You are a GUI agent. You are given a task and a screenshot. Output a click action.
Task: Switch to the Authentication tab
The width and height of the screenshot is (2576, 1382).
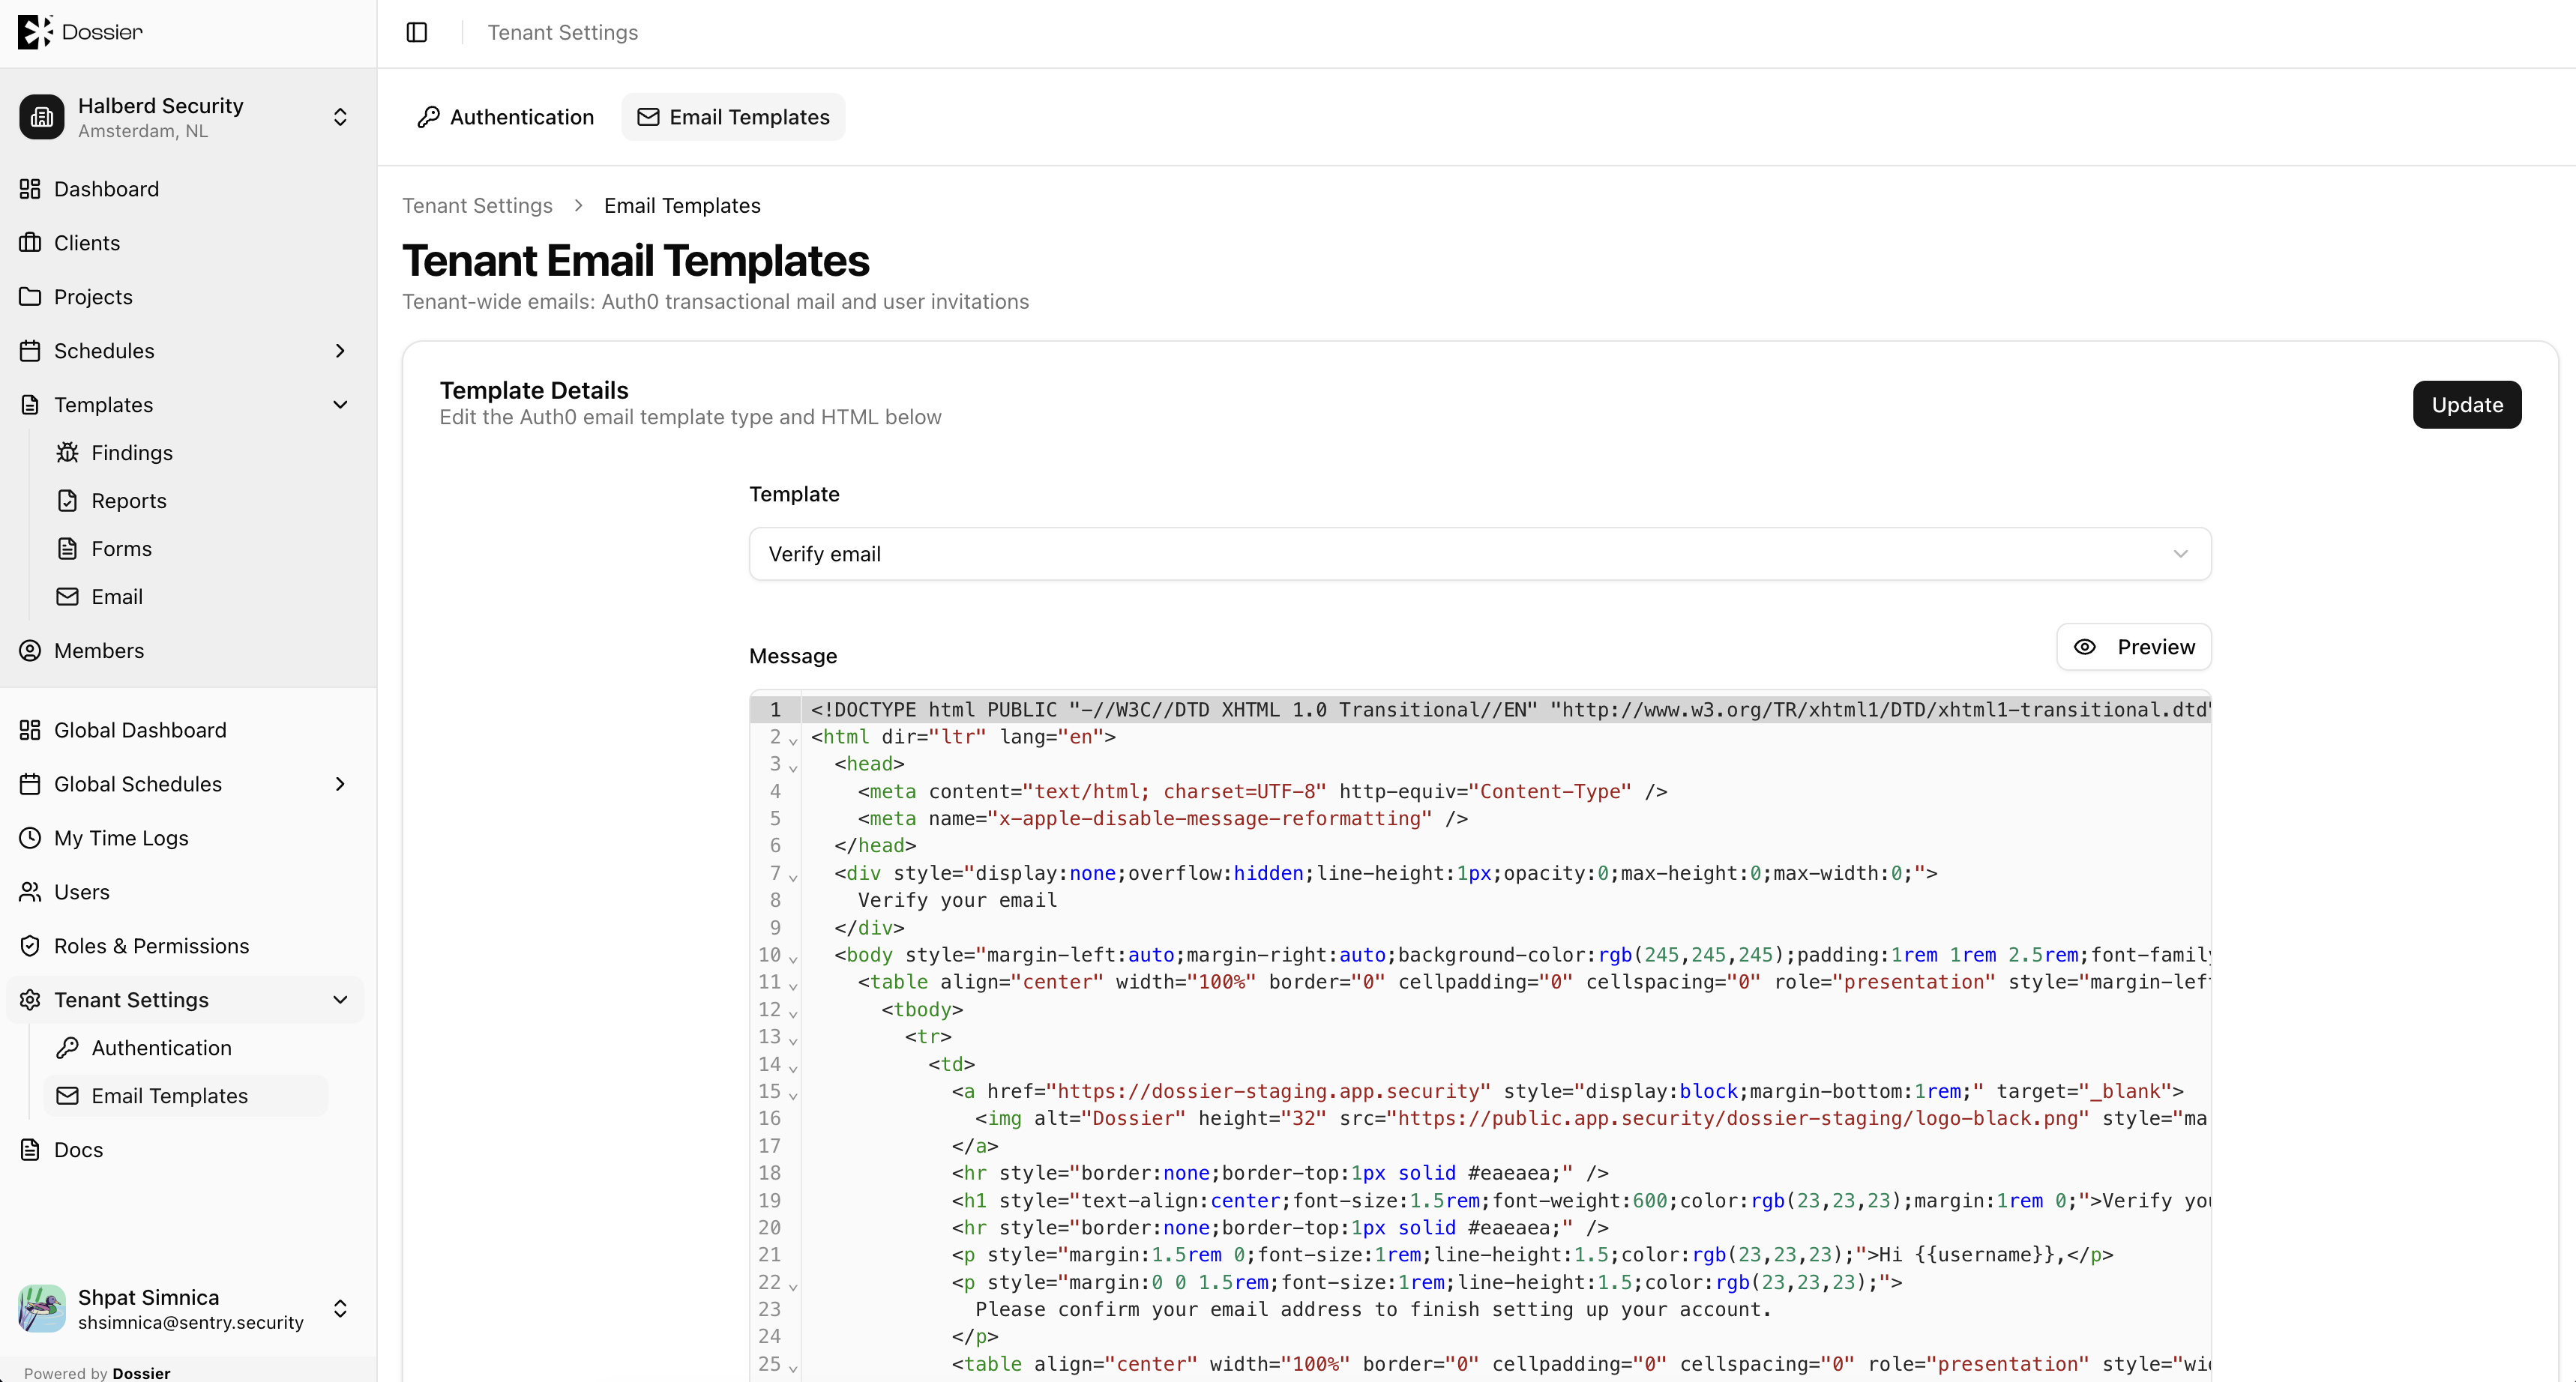point(505,117)
